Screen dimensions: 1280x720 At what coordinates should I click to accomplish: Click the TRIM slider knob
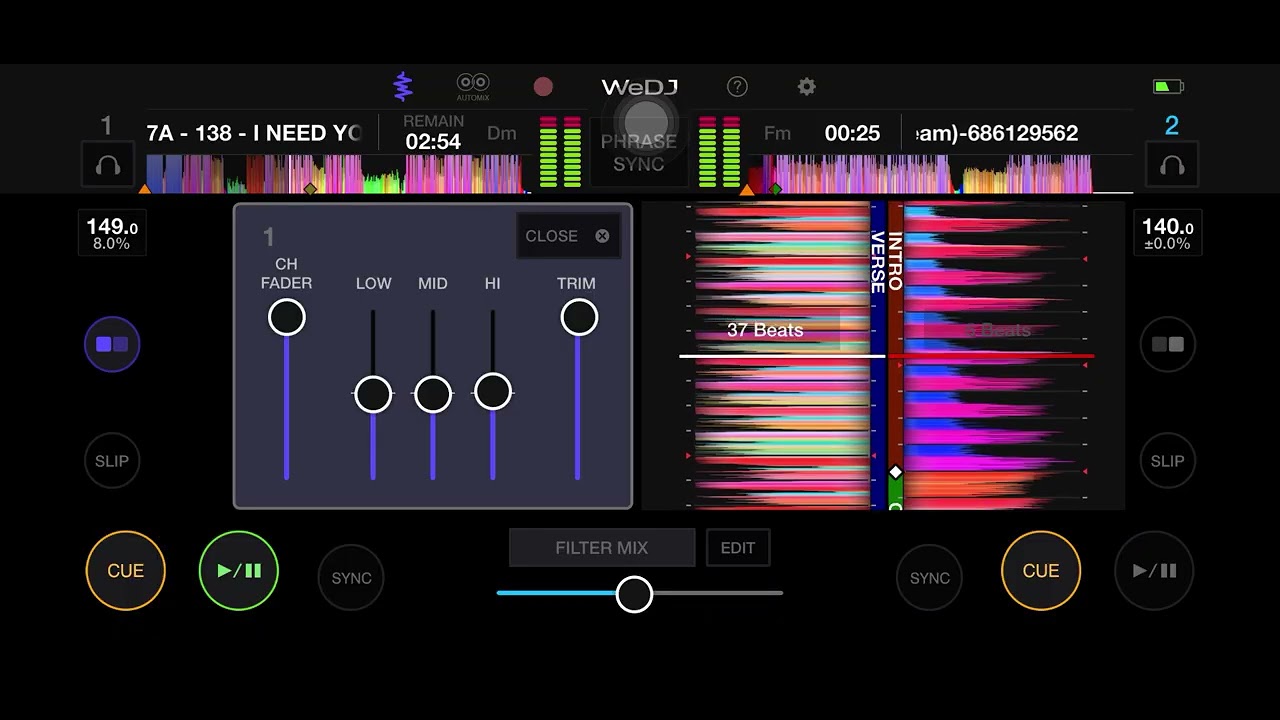(x=579, y=317)
